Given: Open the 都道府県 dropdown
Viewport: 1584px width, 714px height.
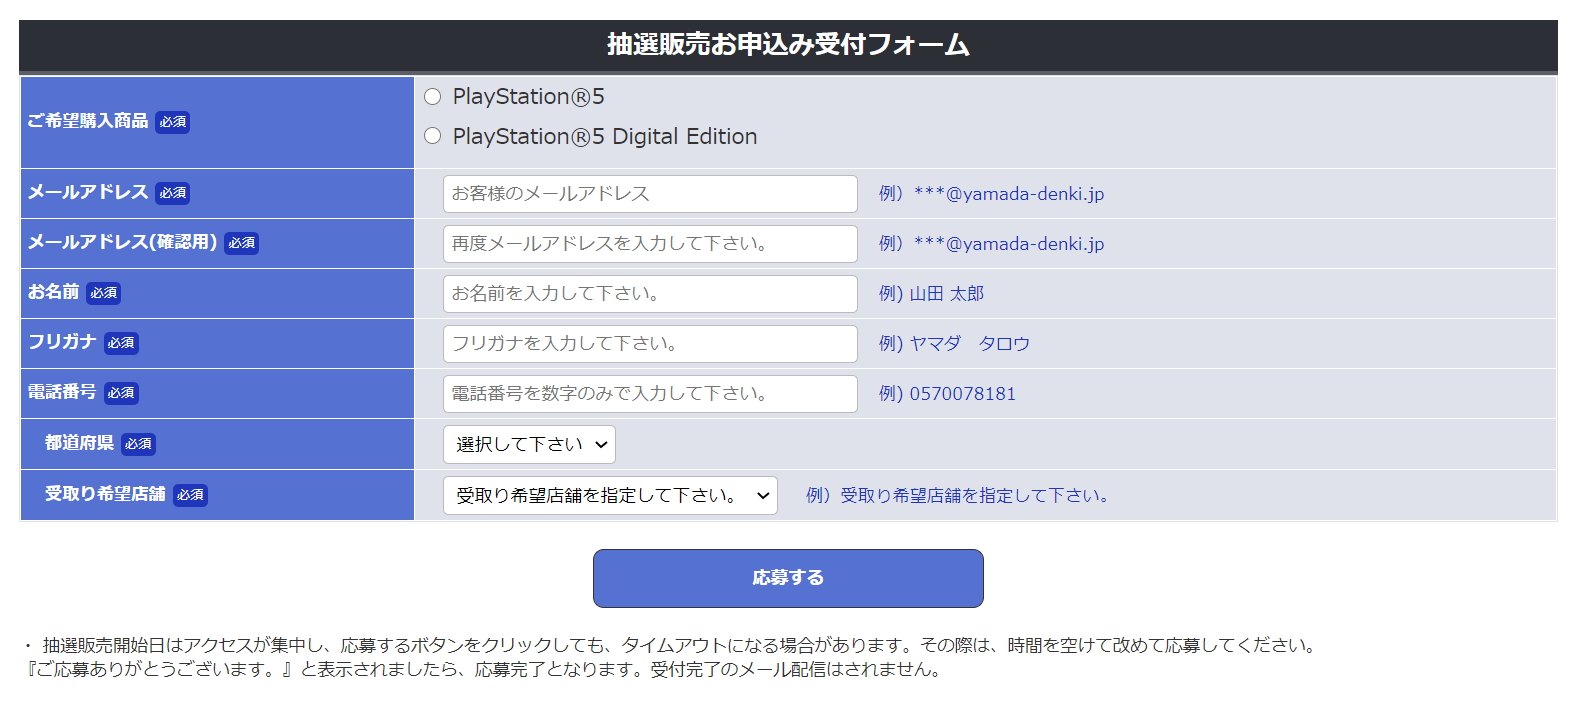Looking at the screenshot, I should pos(529,445).
